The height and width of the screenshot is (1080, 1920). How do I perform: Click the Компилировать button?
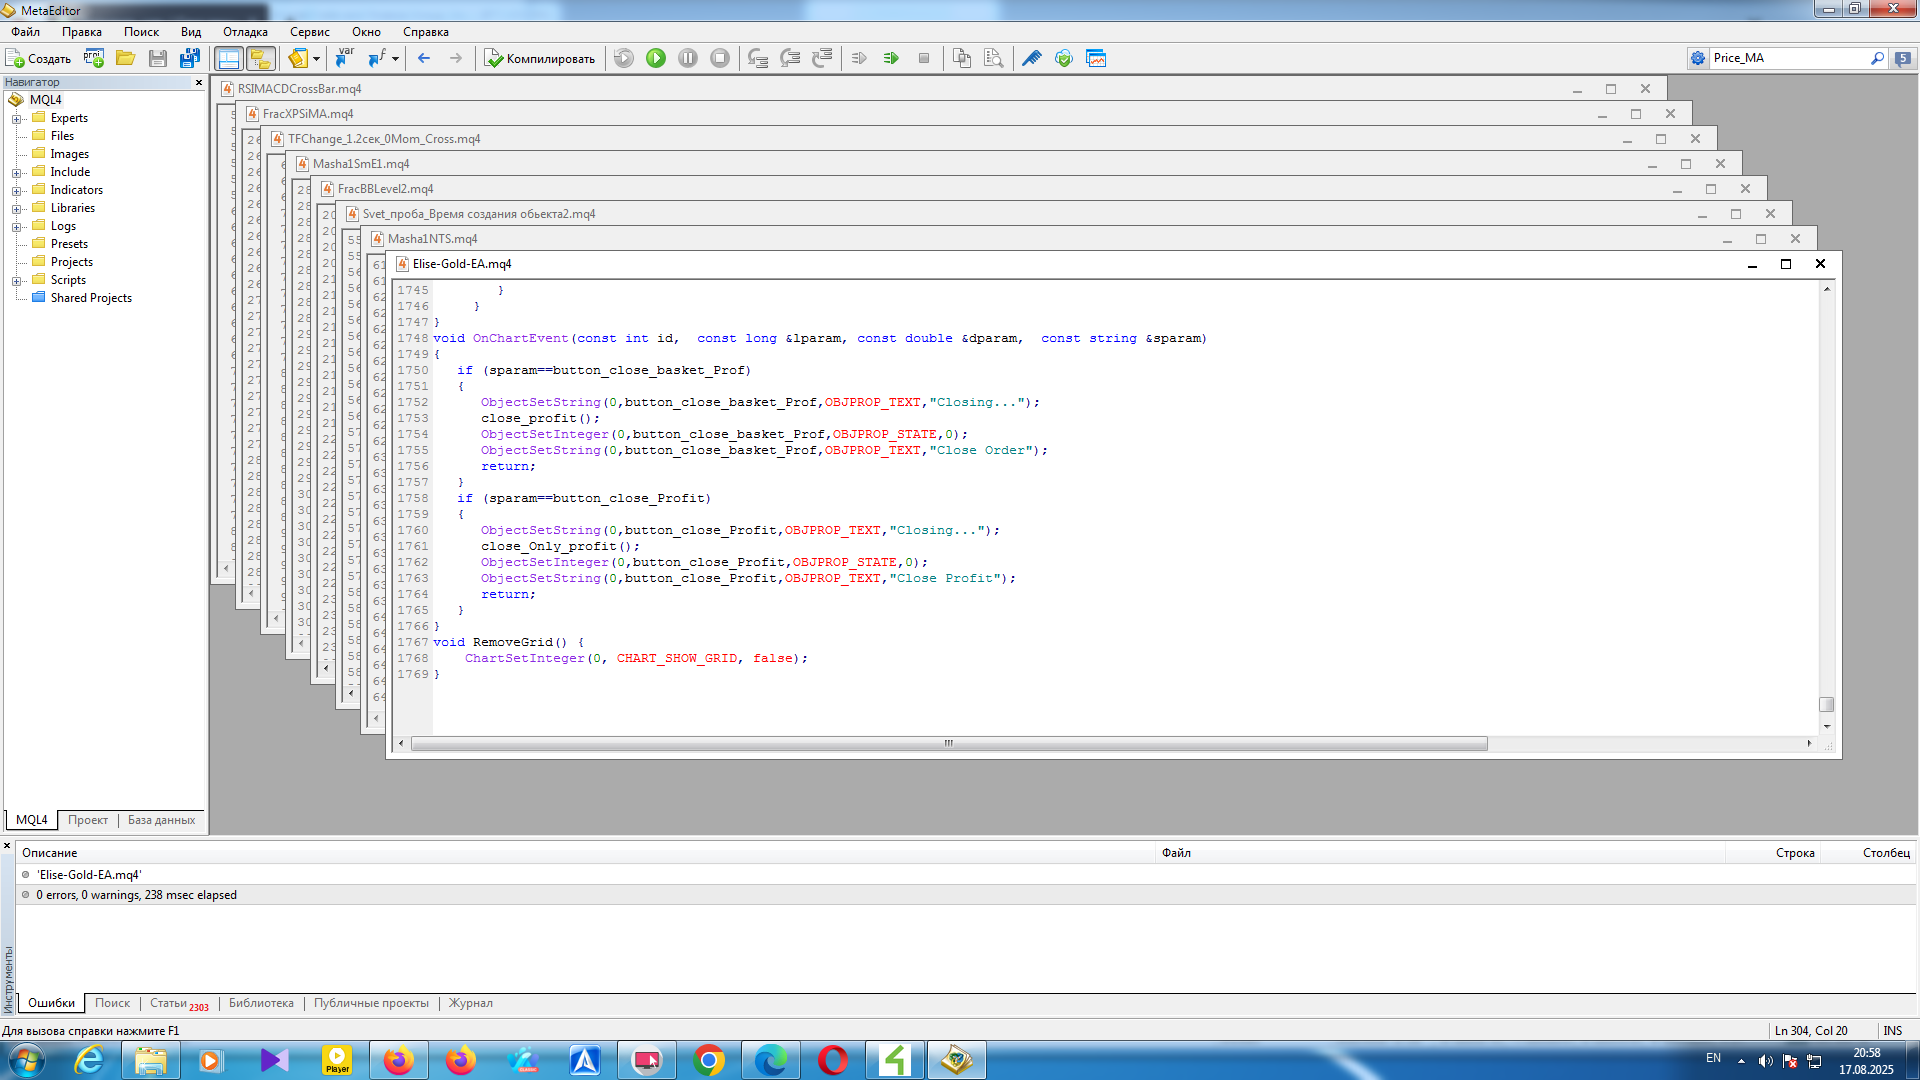(540, 58)
